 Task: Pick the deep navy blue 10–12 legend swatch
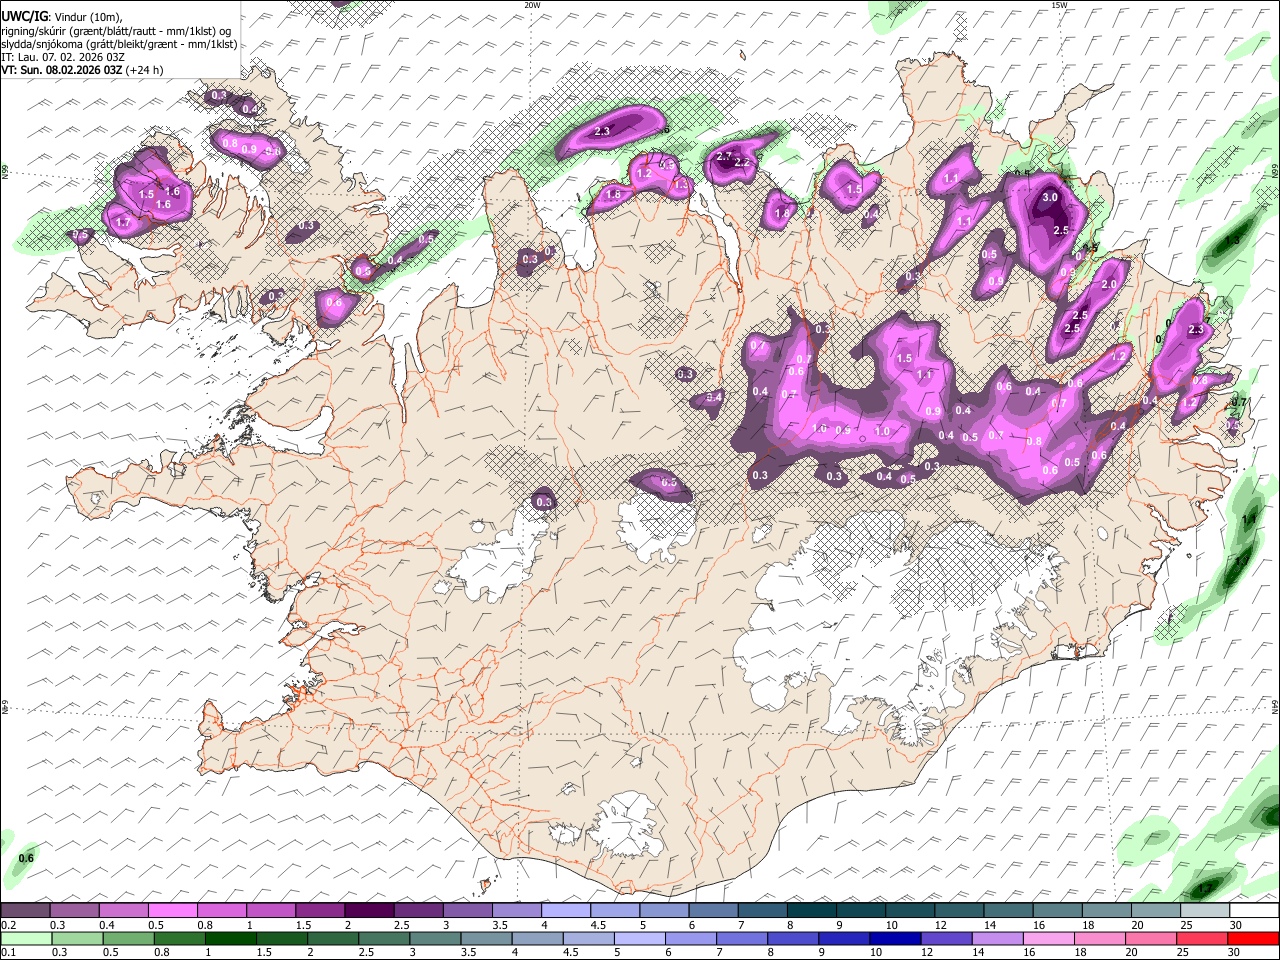(x=895, y=938)
